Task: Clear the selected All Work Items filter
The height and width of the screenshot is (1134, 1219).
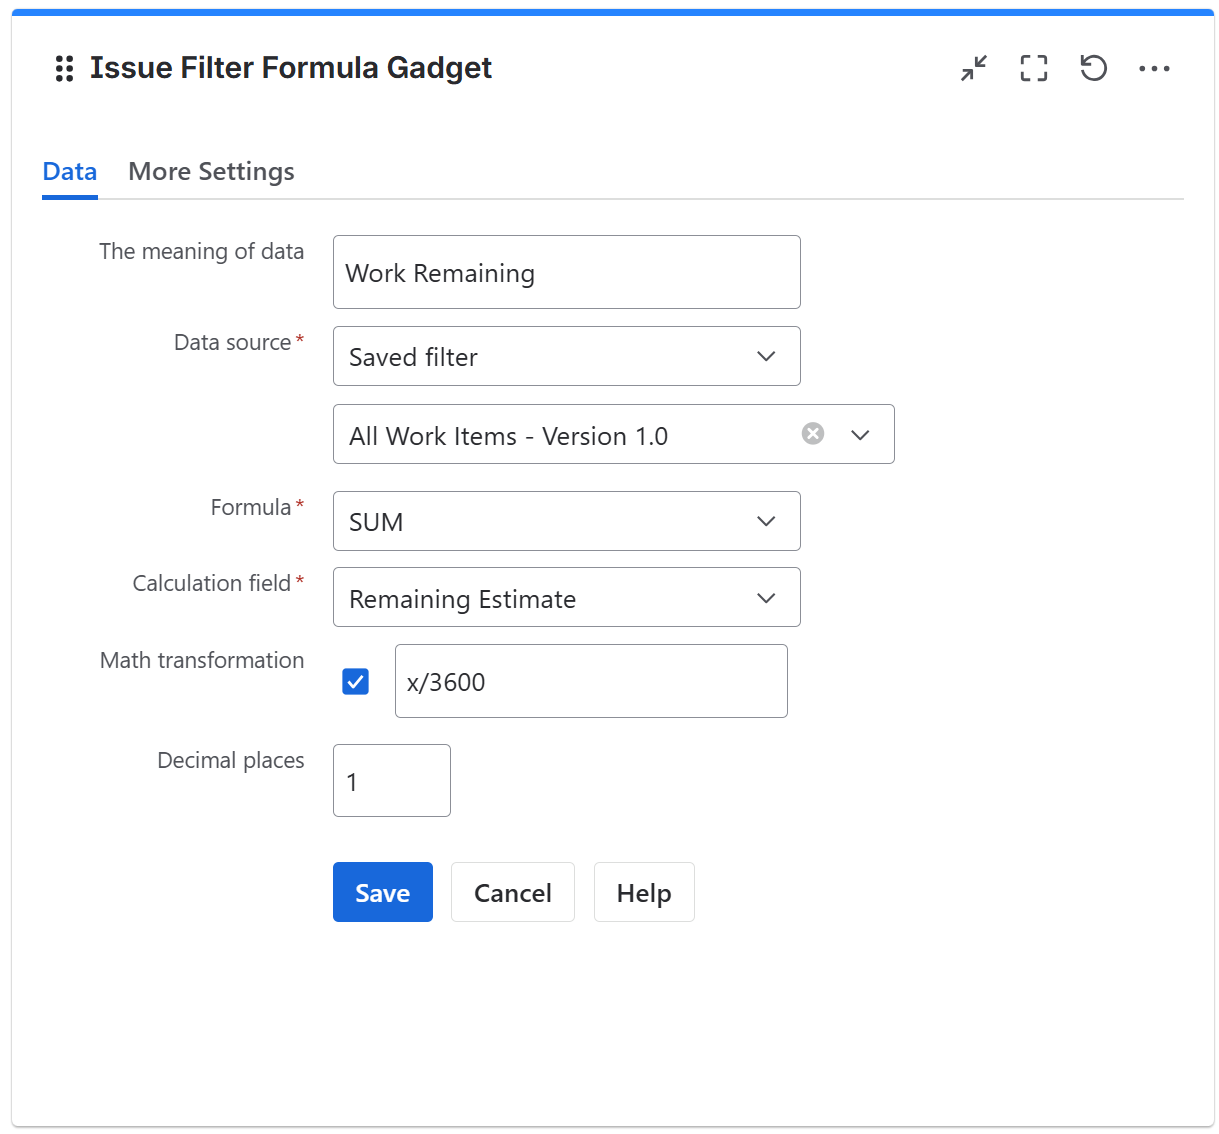Action: pos(812,433)
